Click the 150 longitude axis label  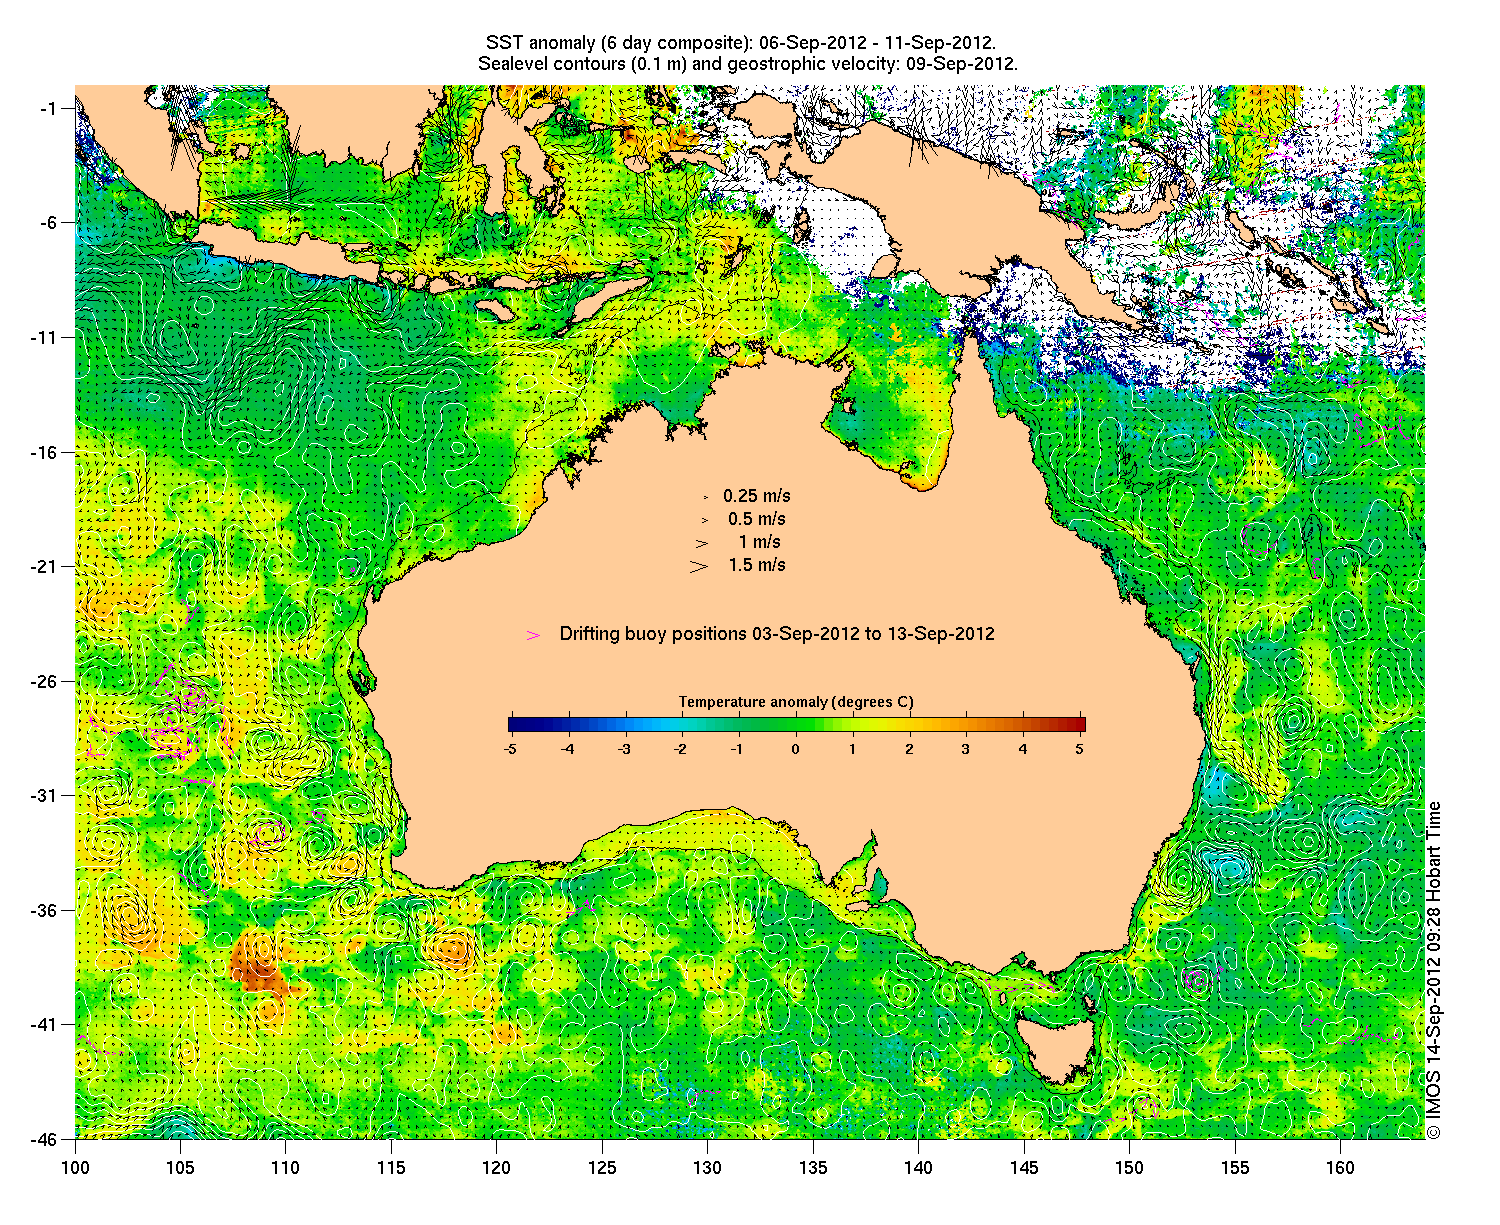click(x=1129, y=1168)
